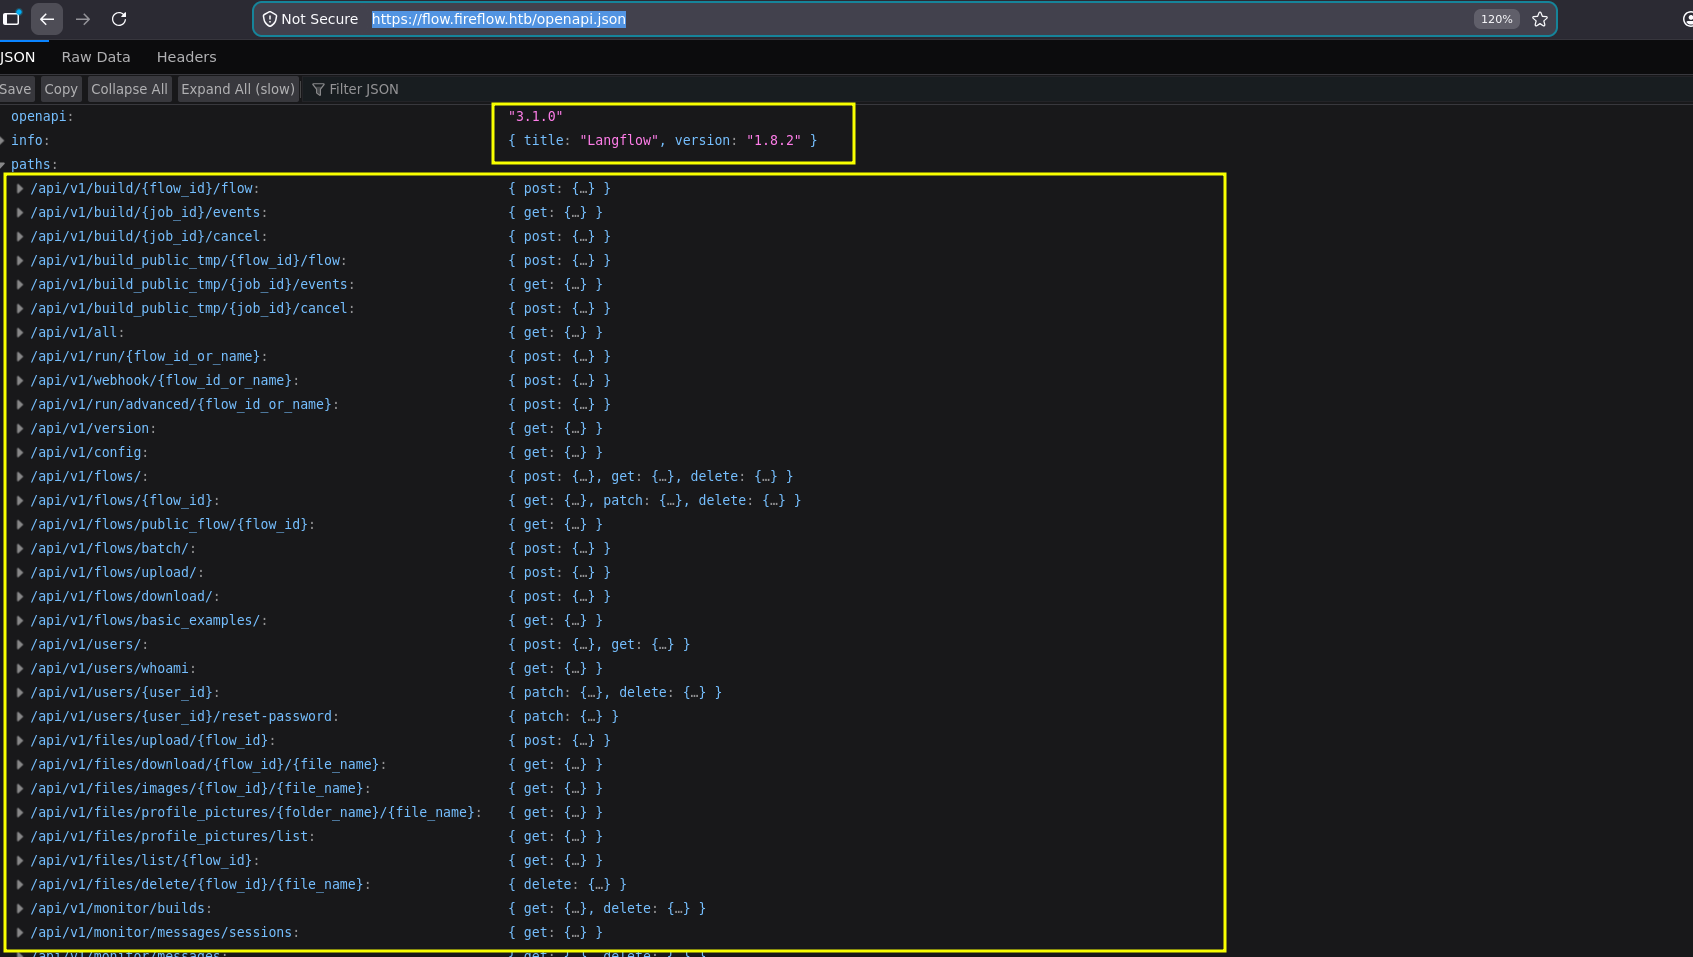
Task: Select the /api/v1/files/profile_pictures/{folder_name}/{file_name} path
Action: 256,812
